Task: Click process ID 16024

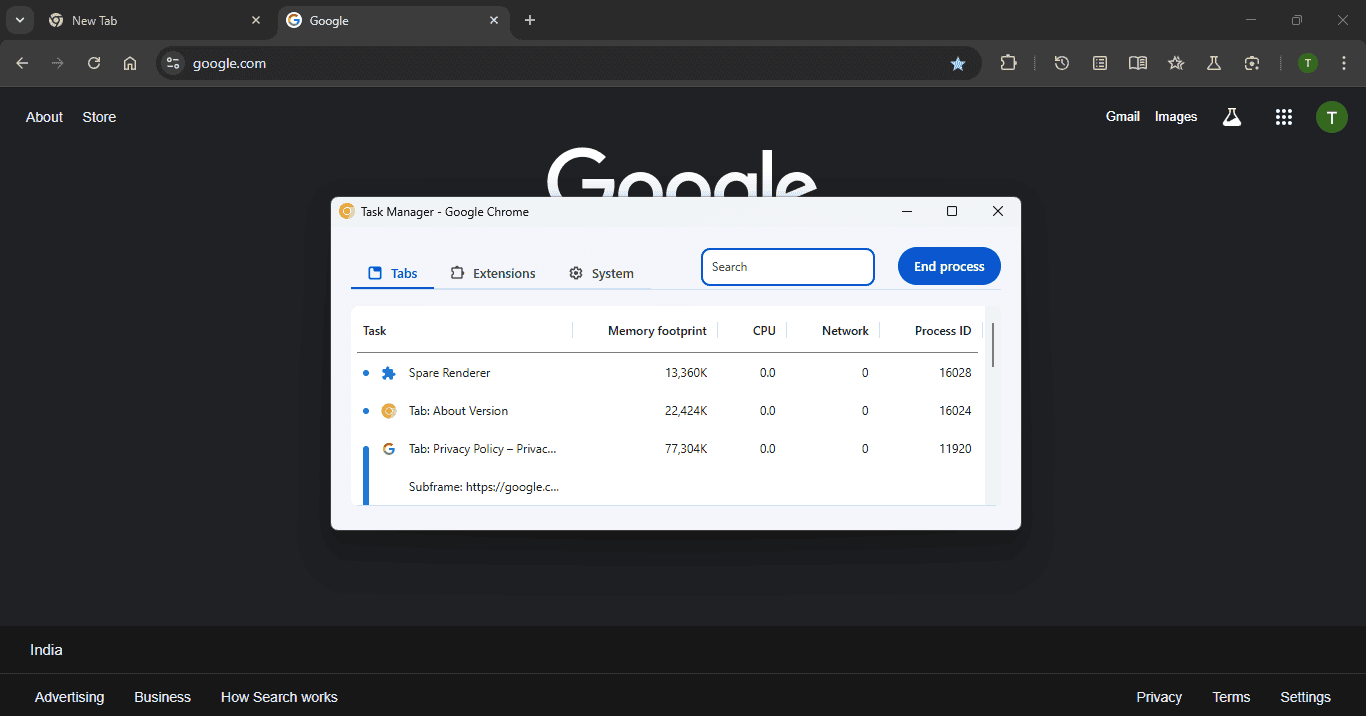Action: point(955,411)
